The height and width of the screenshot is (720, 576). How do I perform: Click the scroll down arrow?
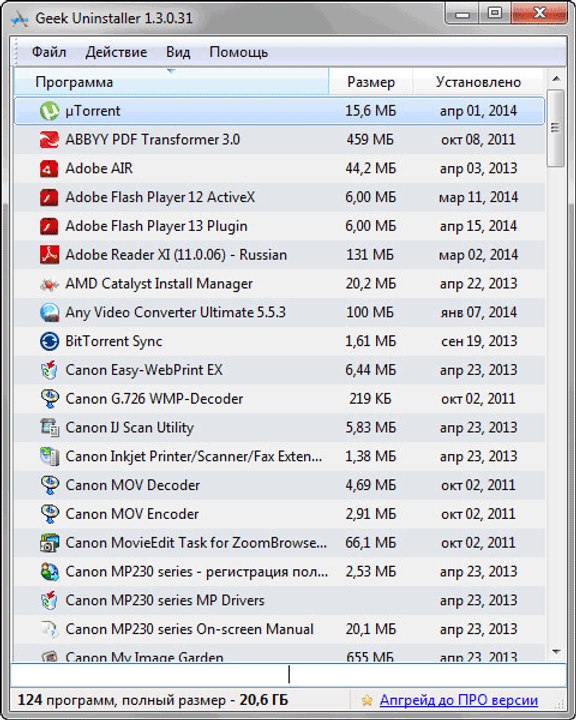pyautogui.click(x=556, y=652)
